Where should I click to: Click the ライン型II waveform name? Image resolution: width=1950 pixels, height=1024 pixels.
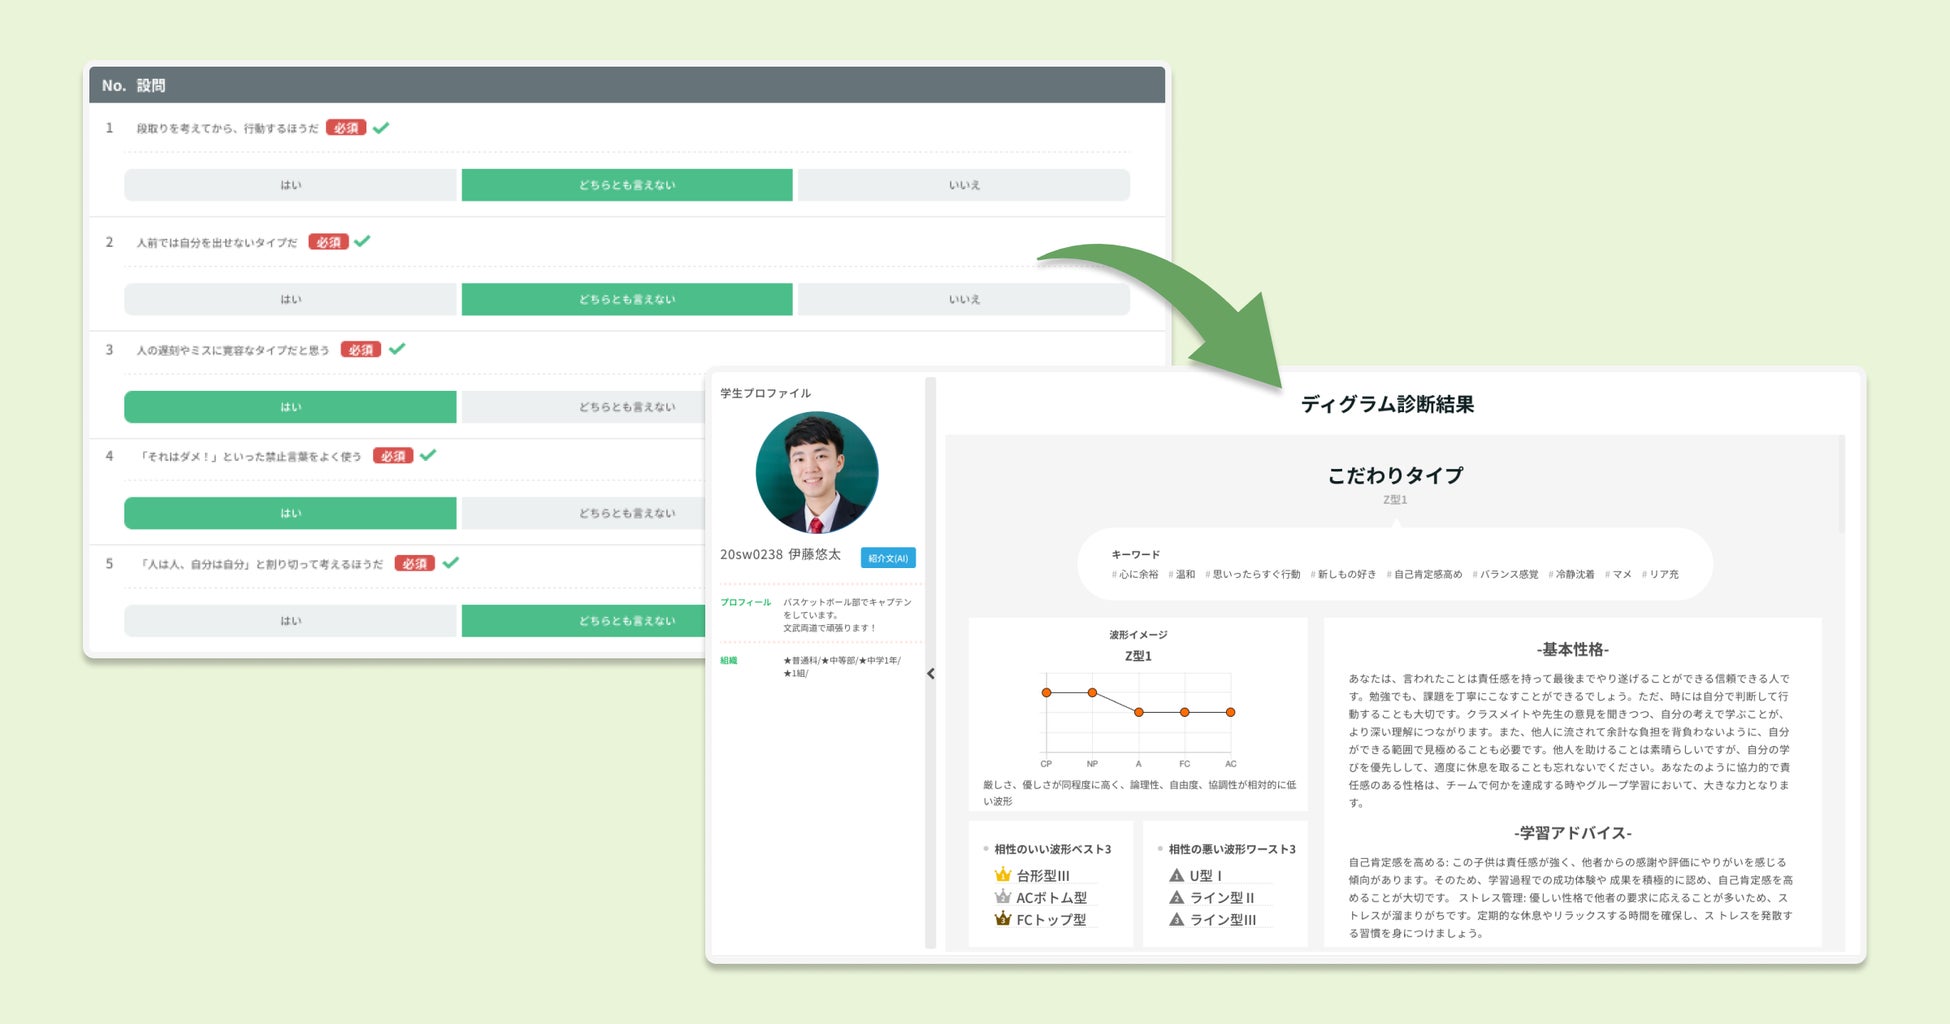[x=1222, y=898]
